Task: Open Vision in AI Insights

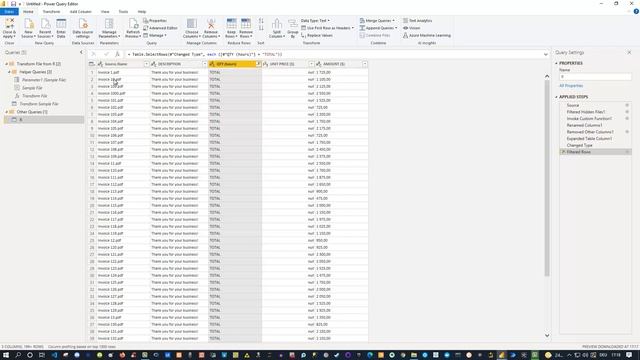Action: click(x=411, y=28)
